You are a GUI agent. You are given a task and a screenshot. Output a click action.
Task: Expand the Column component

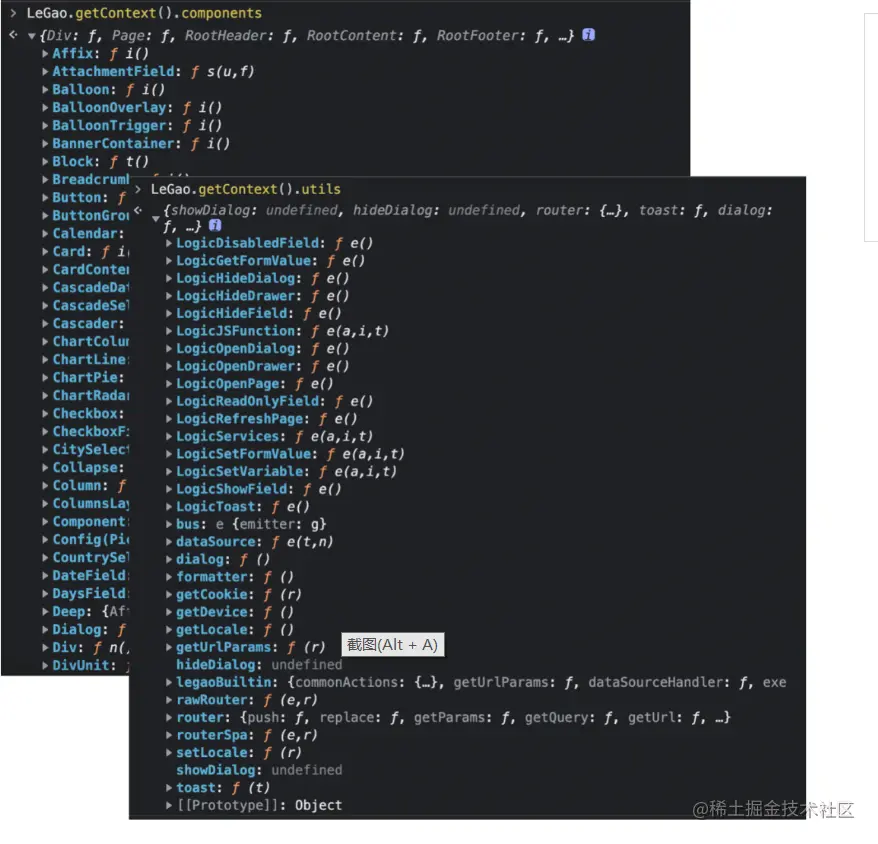click(45, 486)
